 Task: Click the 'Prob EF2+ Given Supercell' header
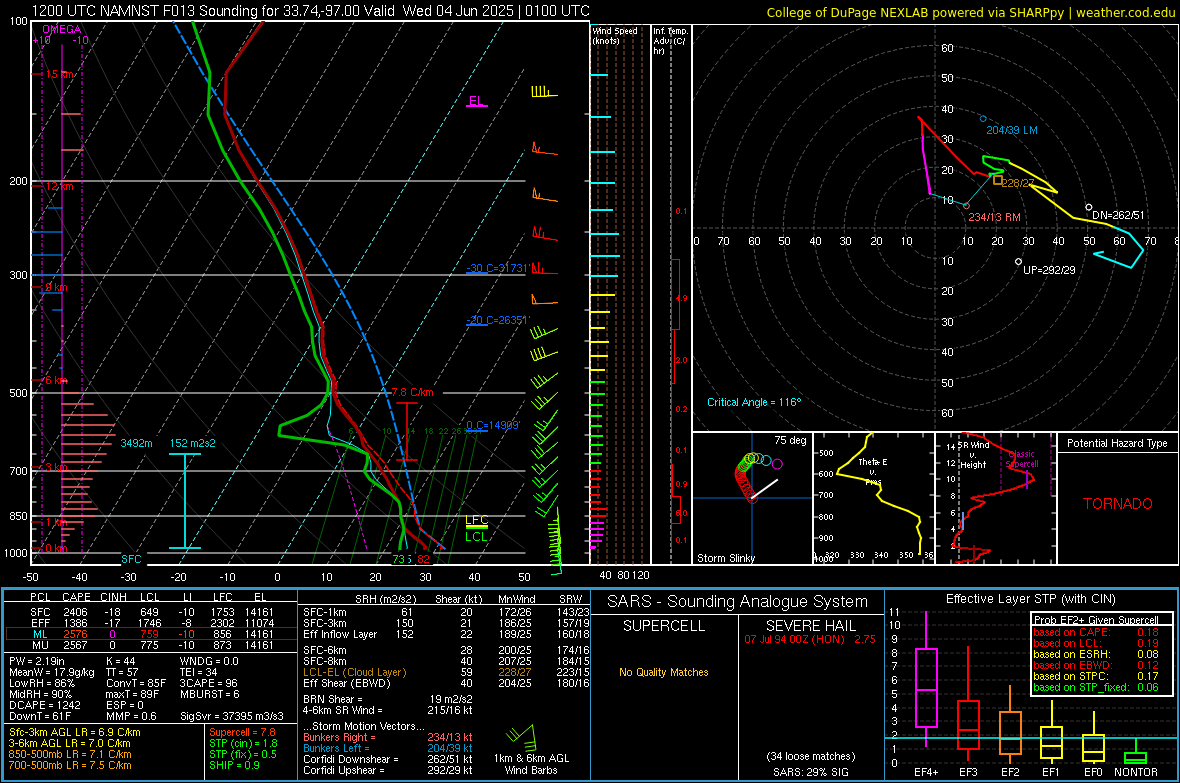pyautogui.click(x=1096, y=620)
